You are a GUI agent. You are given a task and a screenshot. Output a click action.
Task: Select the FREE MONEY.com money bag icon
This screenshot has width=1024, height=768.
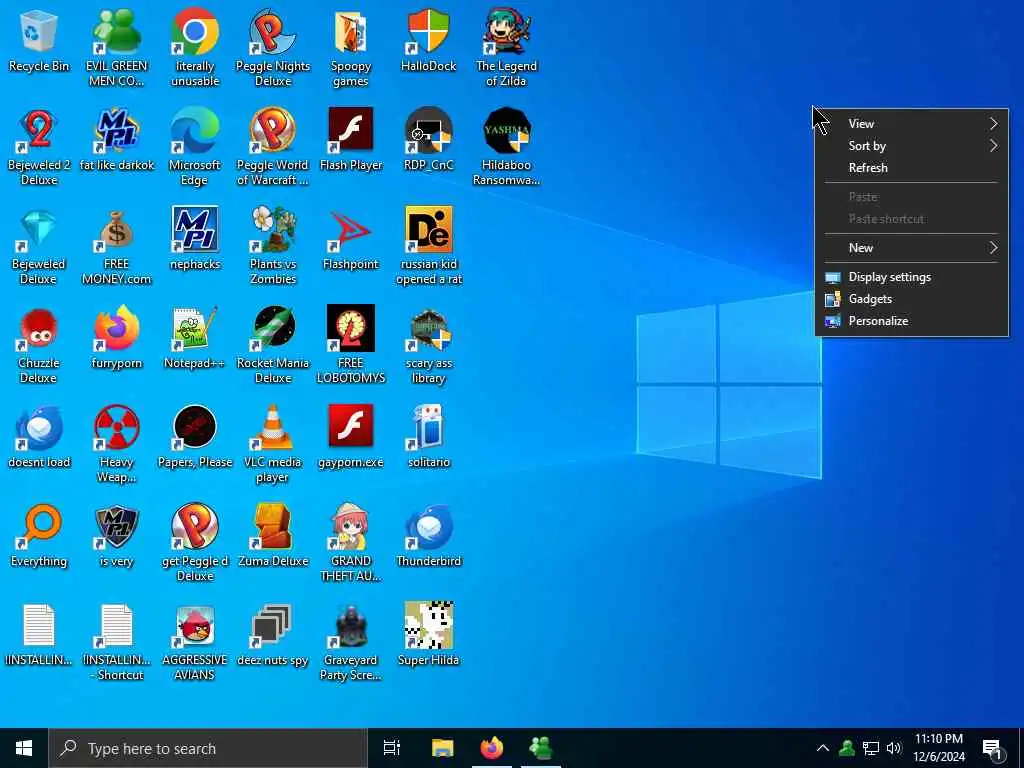[116, 229]
